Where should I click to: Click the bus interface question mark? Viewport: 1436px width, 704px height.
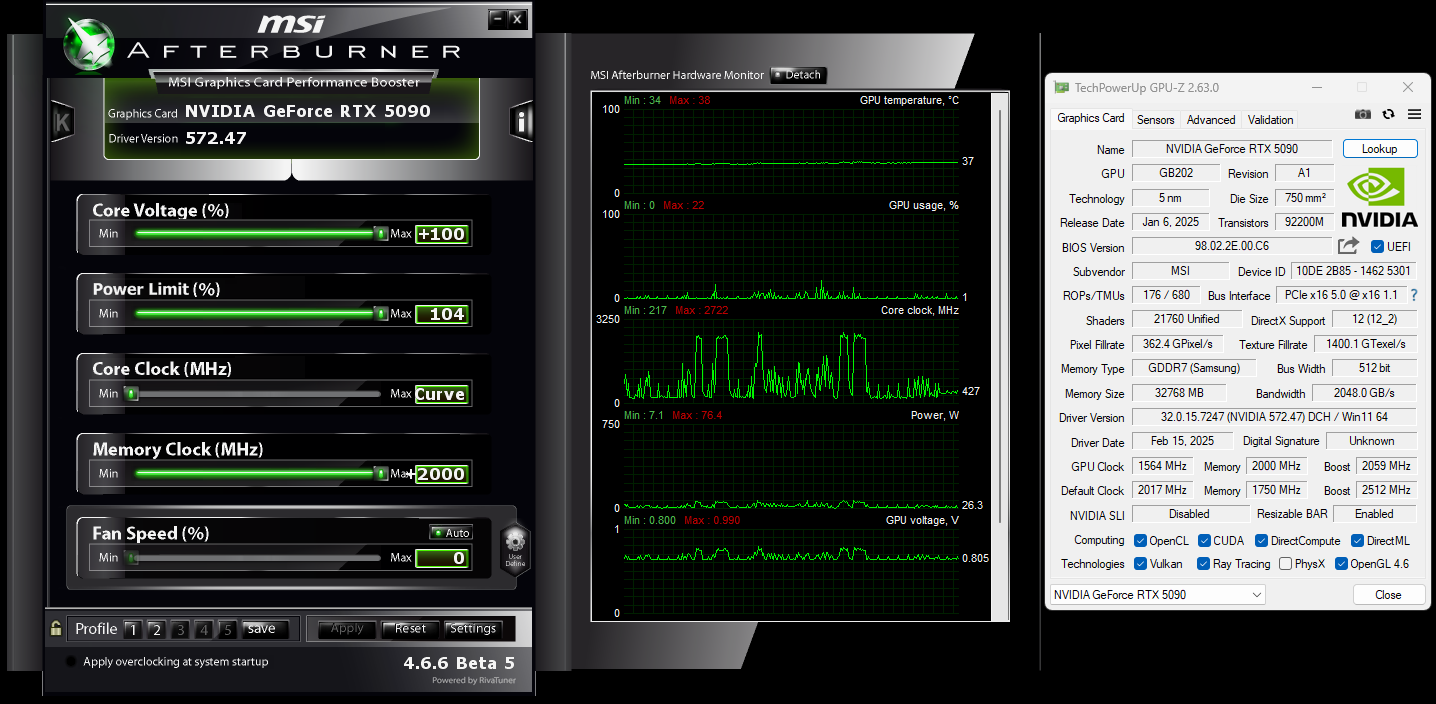(x=1413, y=296)
